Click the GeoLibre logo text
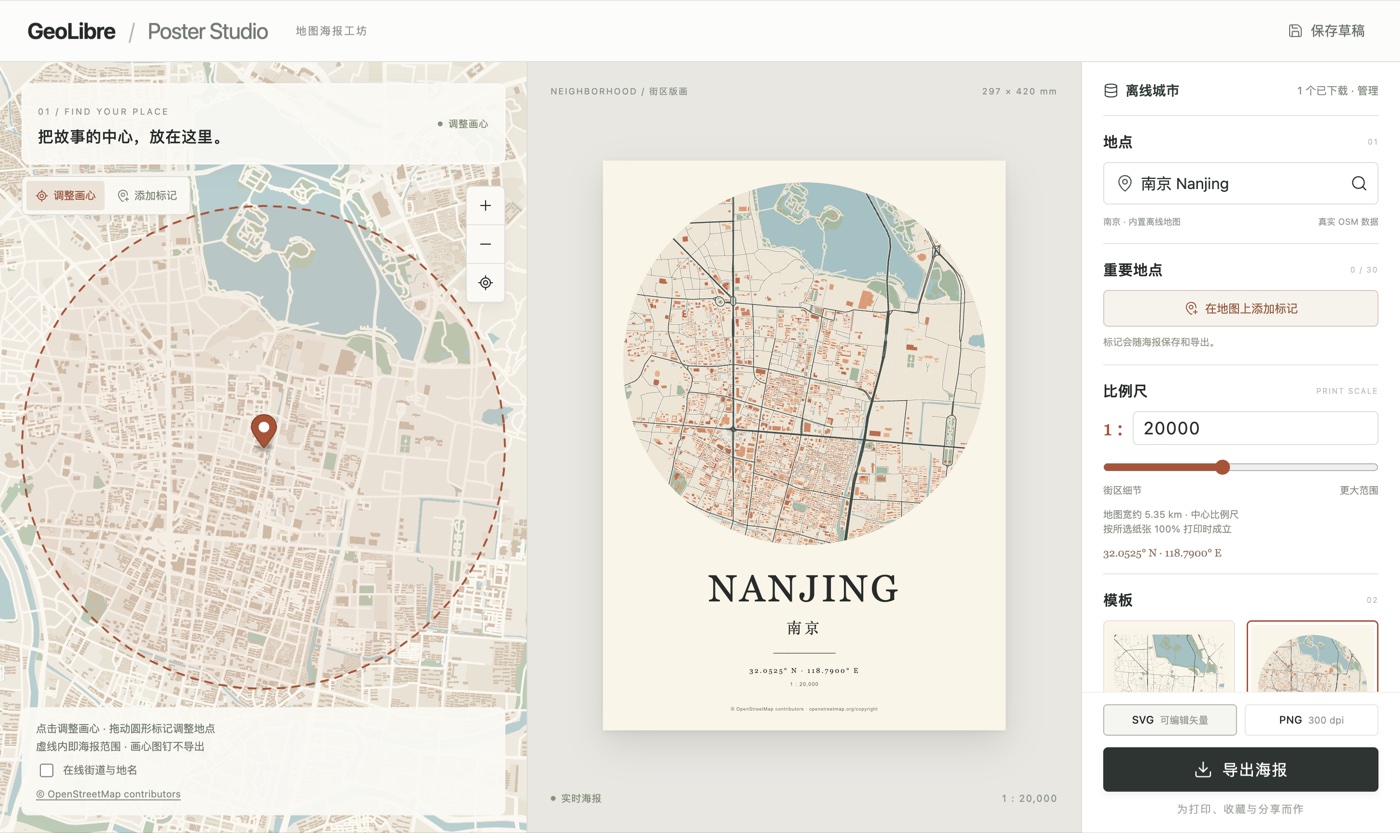This screenshot has width=1400, height=833. 71,31
